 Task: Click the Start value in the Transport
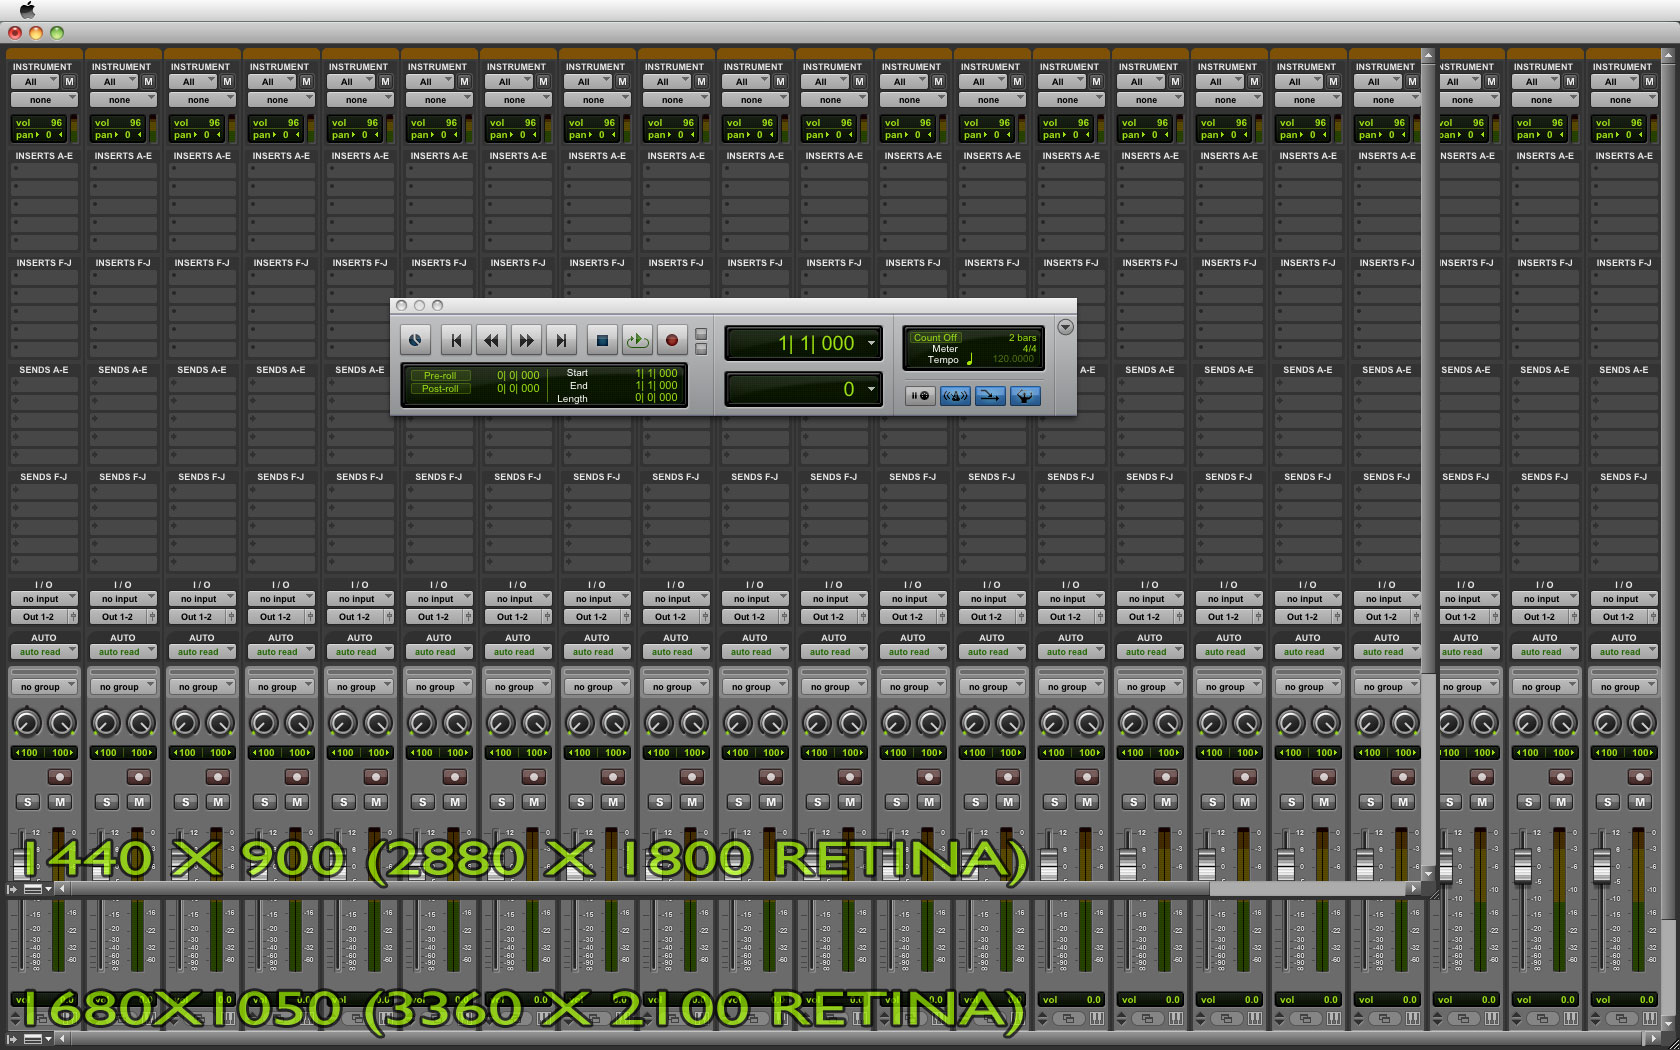(x=656, y=373)
